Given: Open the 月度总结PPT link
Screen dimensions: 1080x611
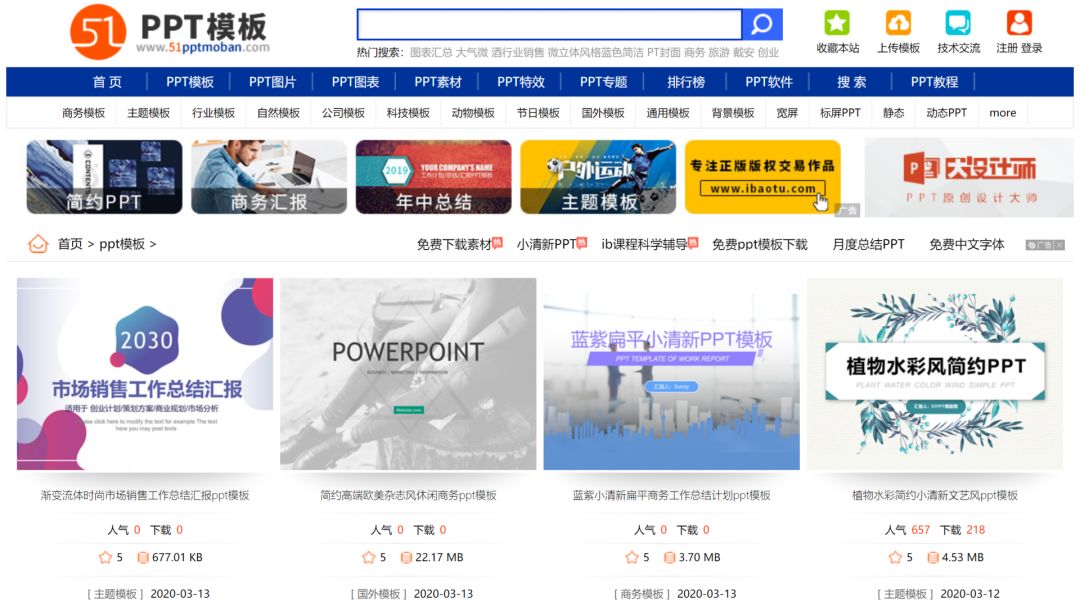Looking at the screenshot, I should 868,245.
